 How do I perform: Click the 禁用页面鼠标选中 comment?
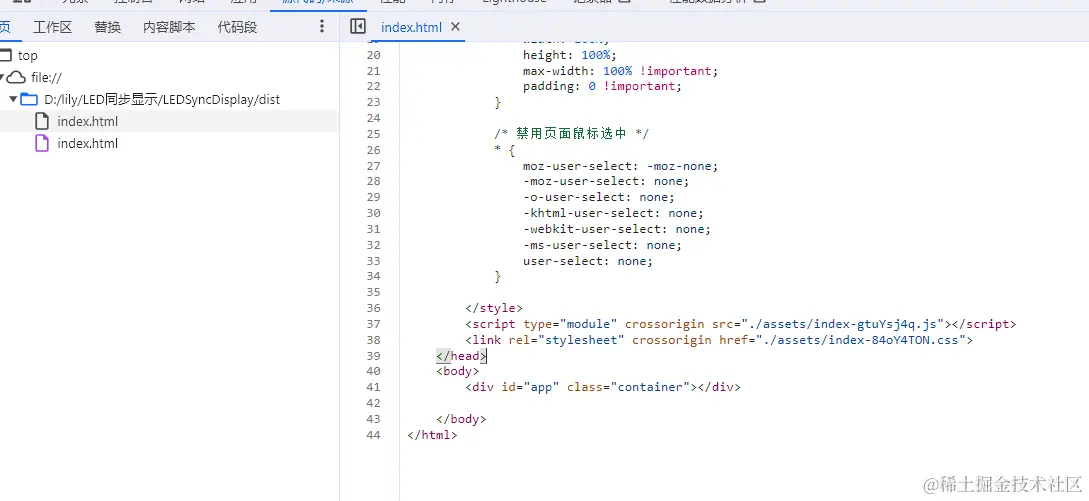[x=572, y=134]
